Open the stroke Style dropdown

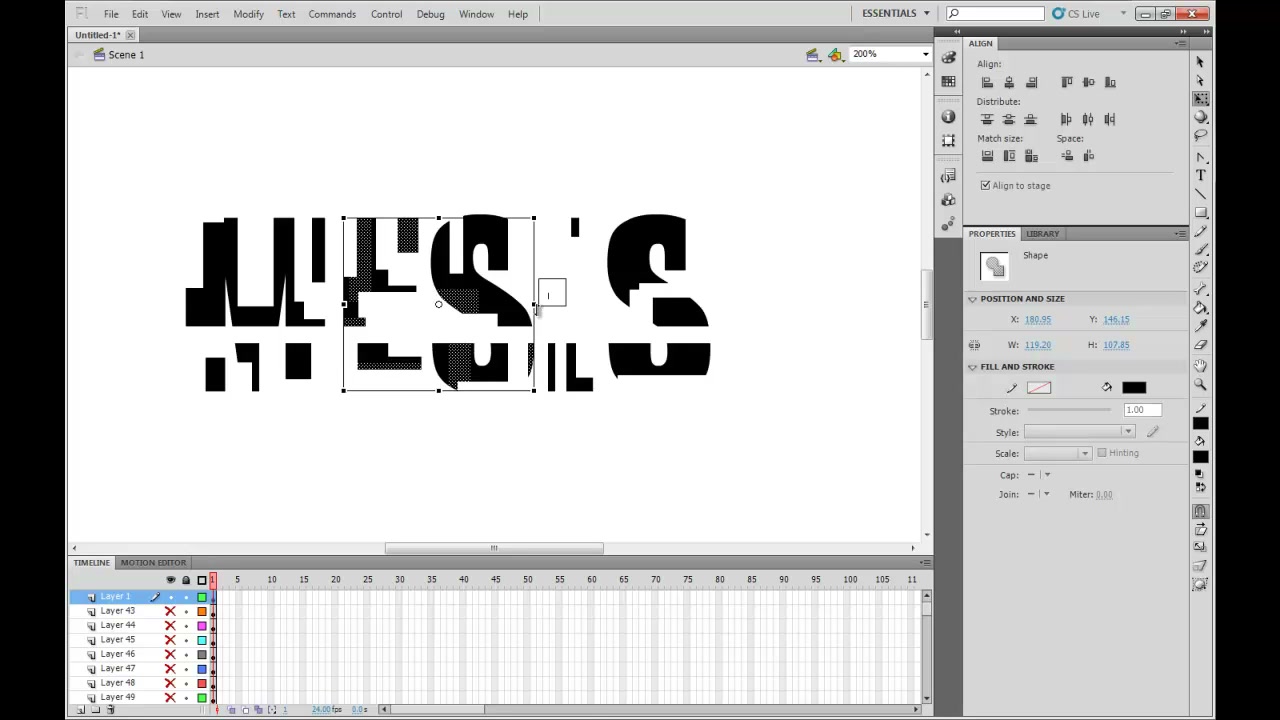1079,432
